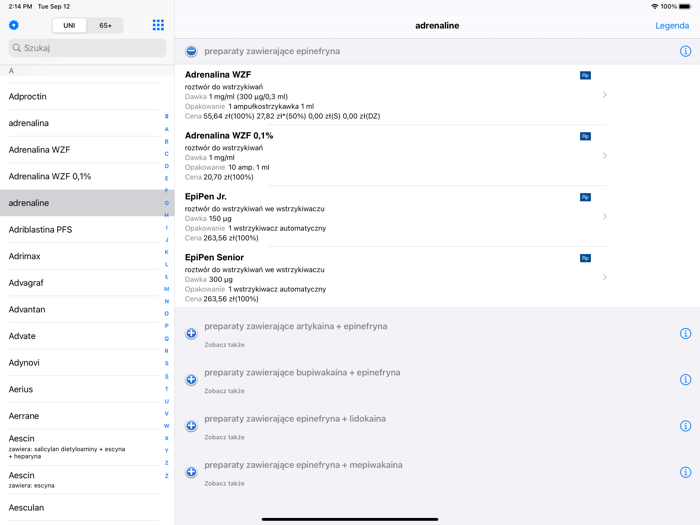This screenshot has height=525, width=700.
Task: Jump to letter X in index
Action: 167,438
